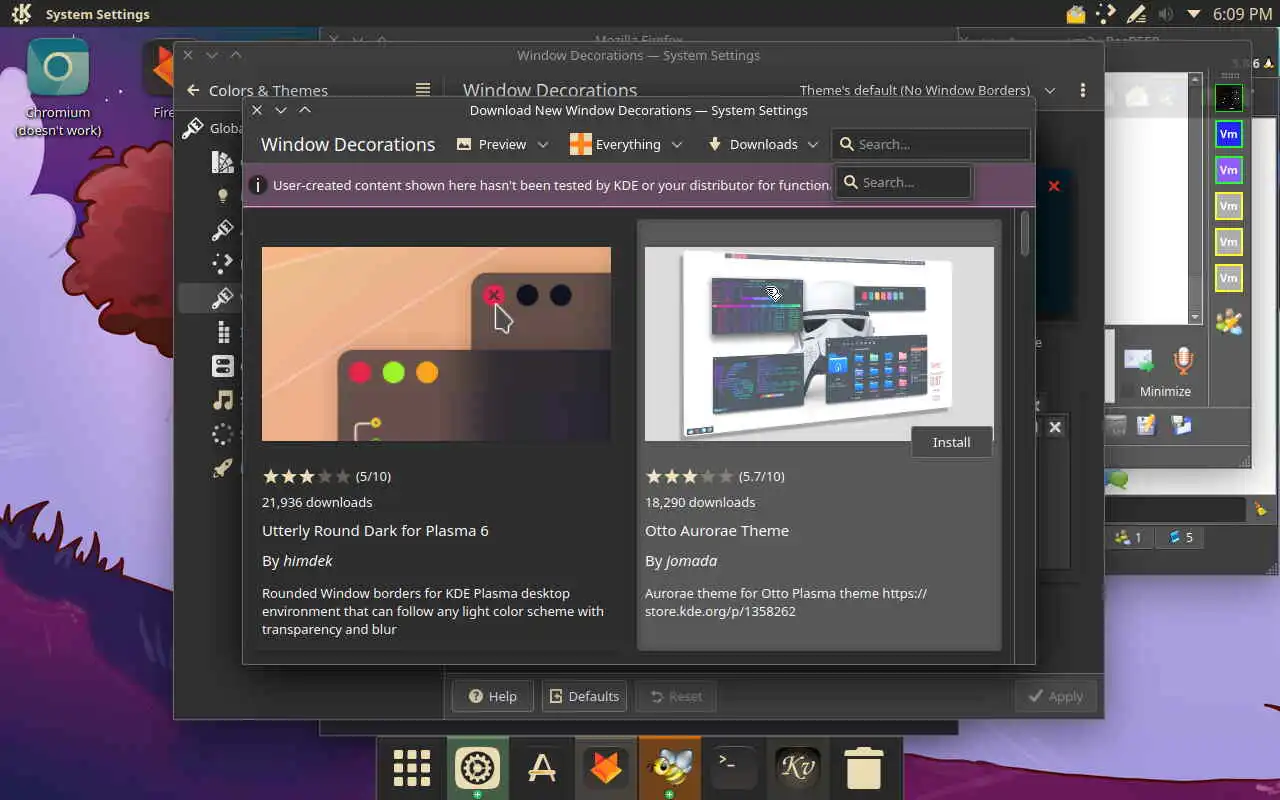The width and height of the screenshot is (1280, 800).
Task: Expand the Everything category dropdown
Action: (626, 144)
